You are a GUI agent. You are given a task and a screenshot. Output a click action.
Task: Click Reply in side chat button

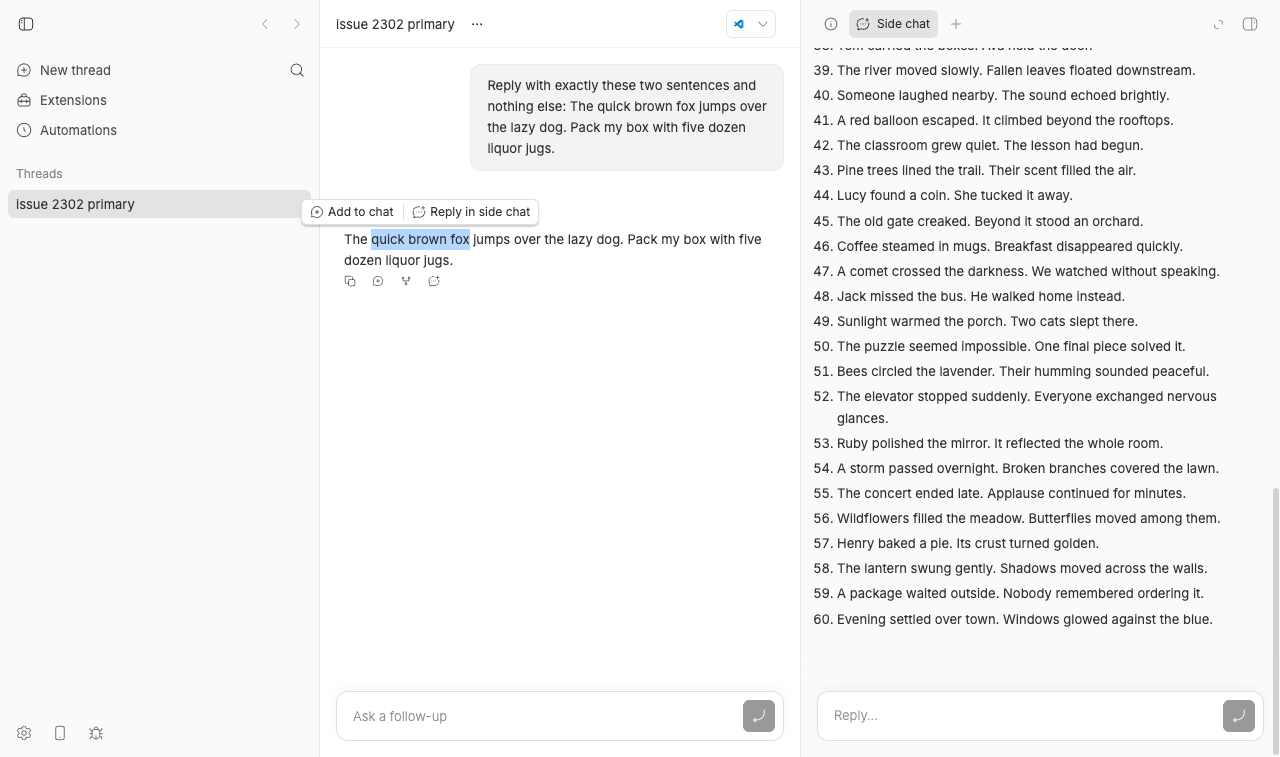point(471,212)
